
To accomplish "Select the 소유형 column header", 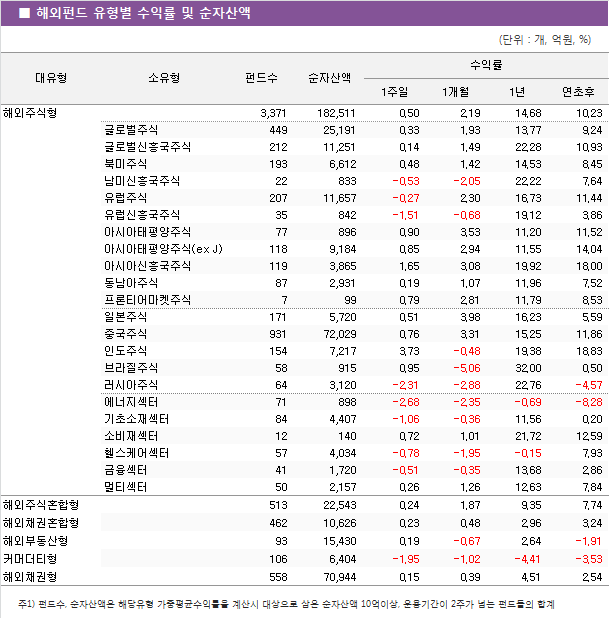I will point(163,77).
